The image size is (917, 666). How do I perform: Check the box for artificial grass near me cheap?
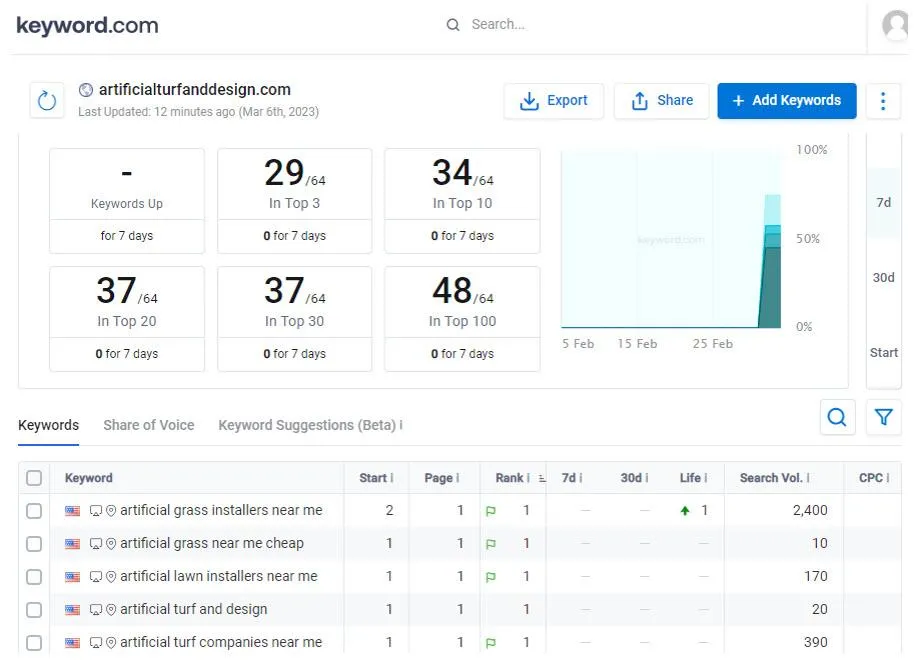point(34,544)
